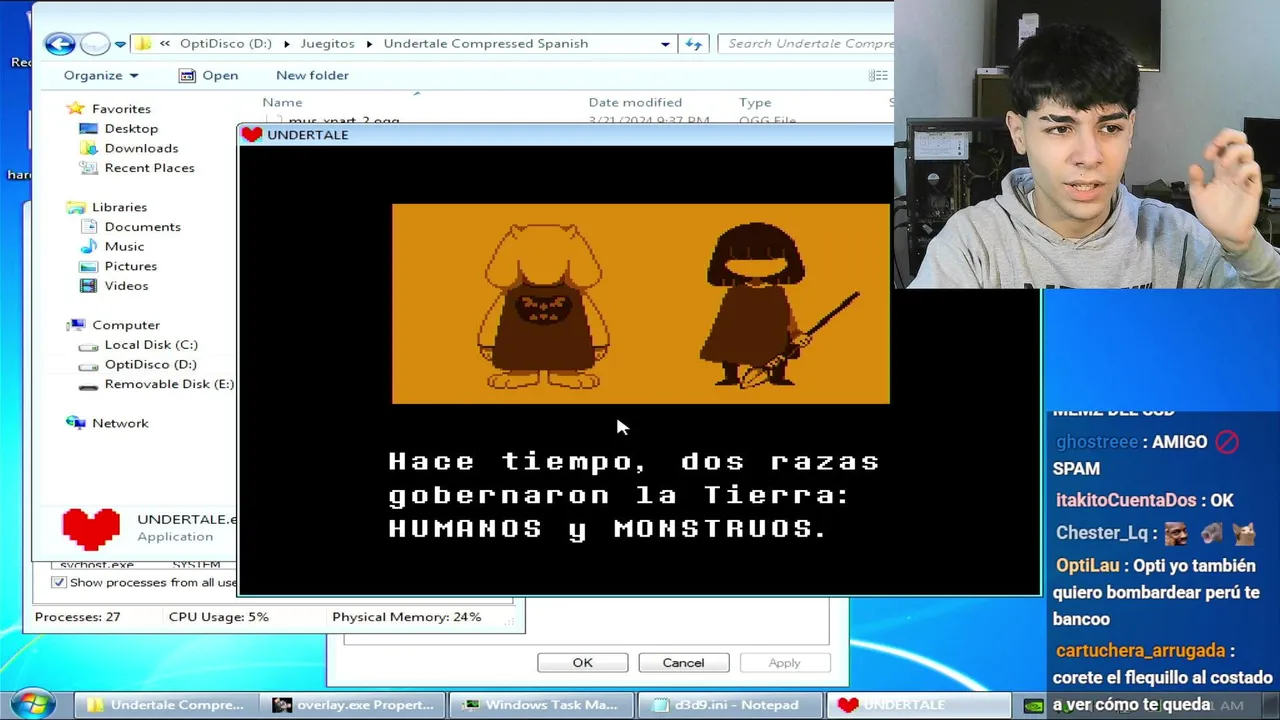Click OK in the Properties dialog

[x=582, y=663]
